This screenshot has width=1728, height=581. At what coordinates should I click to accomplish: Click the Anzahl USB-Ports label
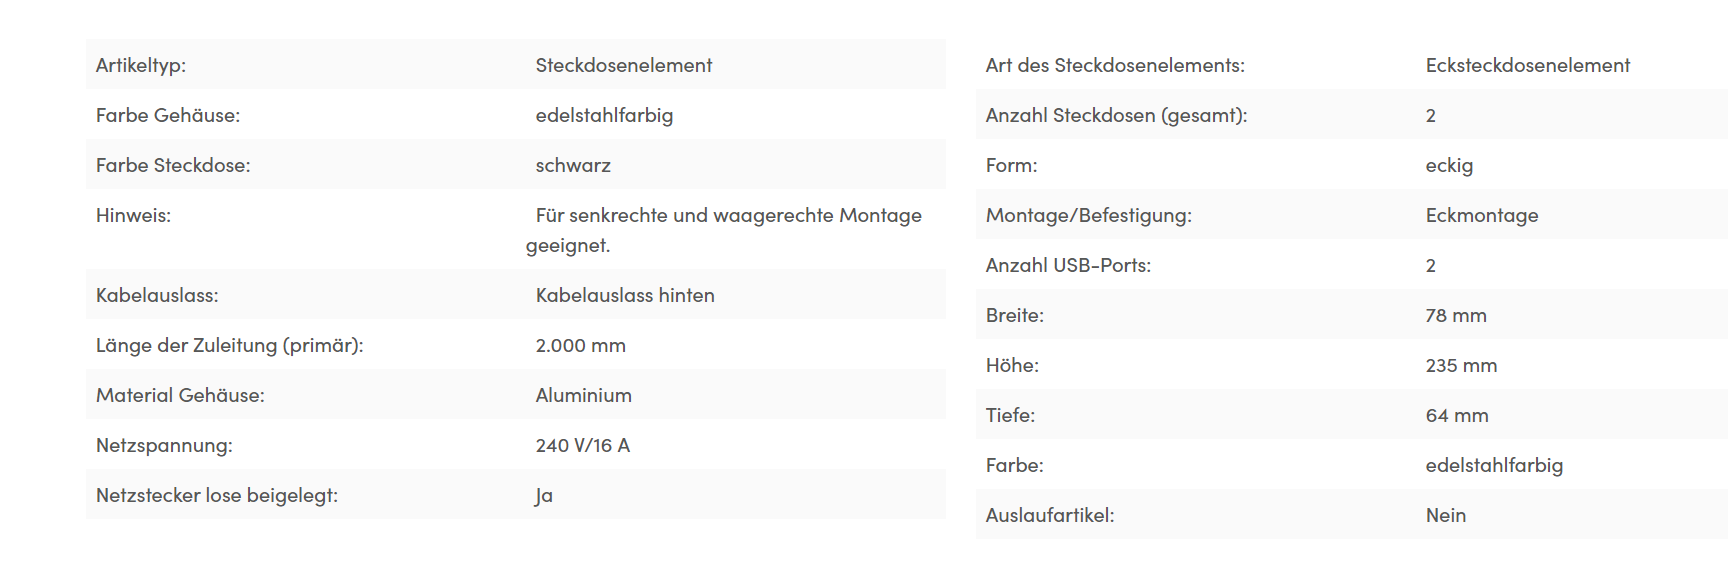click(1068, 265)
